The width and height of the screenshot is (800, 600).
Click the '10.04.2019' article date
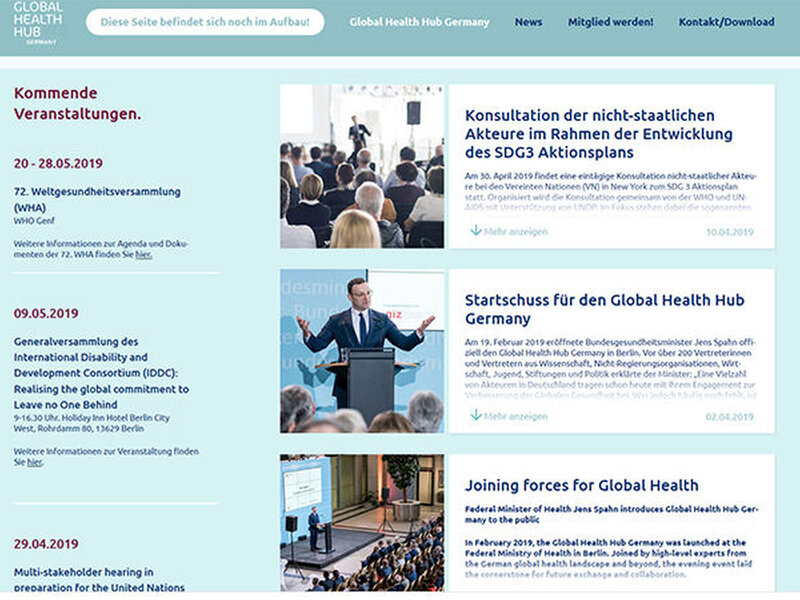[x=730, y=232]
